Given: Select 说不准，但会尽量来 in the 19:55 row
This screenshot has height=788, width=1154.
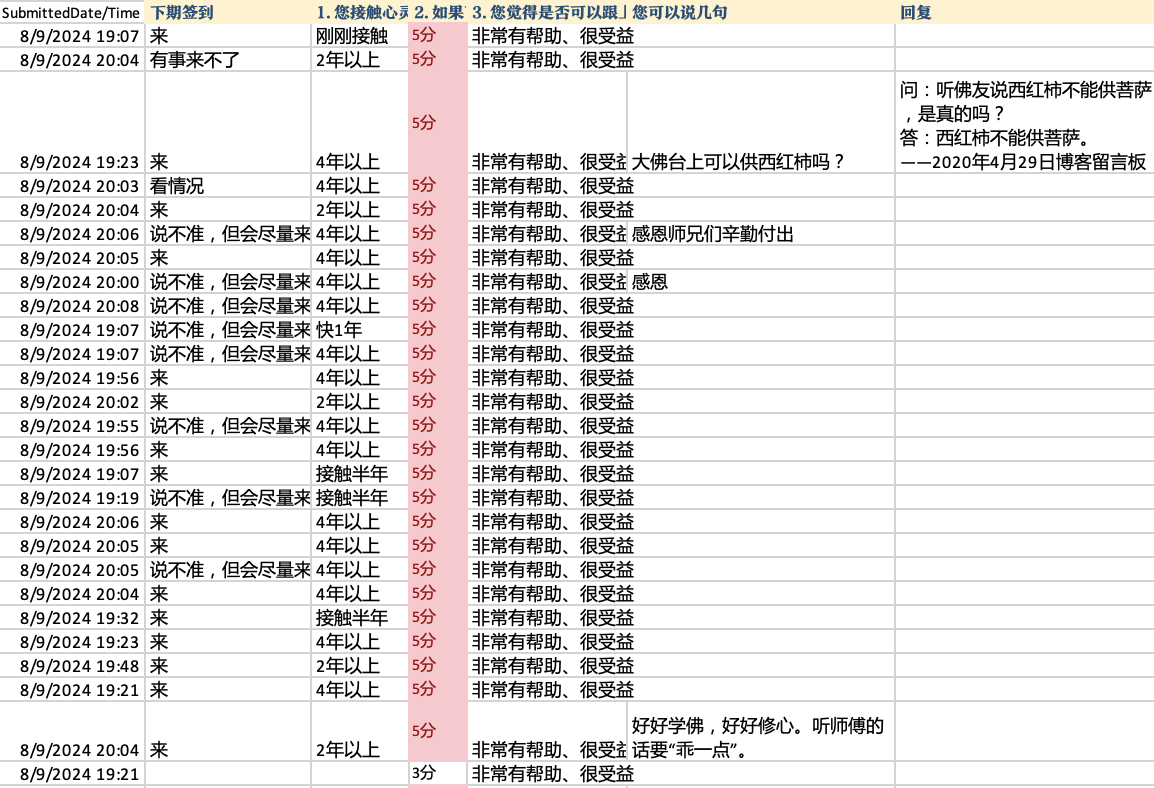Looking at the screenshot, I should [230, 426].
